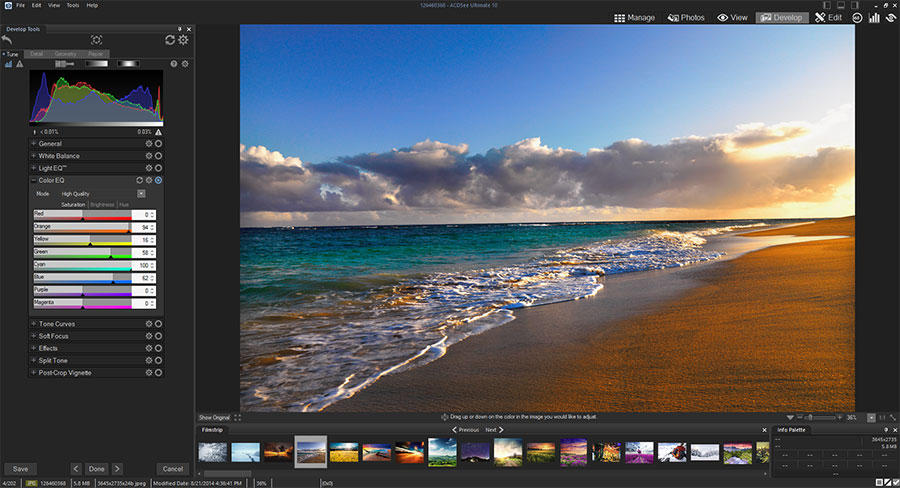Go to Previous image in filmstrip

(x=465, y=429)
